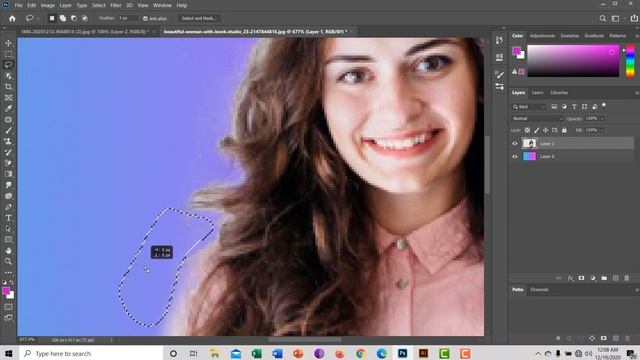Hide Layer 1 using eye icon

(x=515, y=143)
